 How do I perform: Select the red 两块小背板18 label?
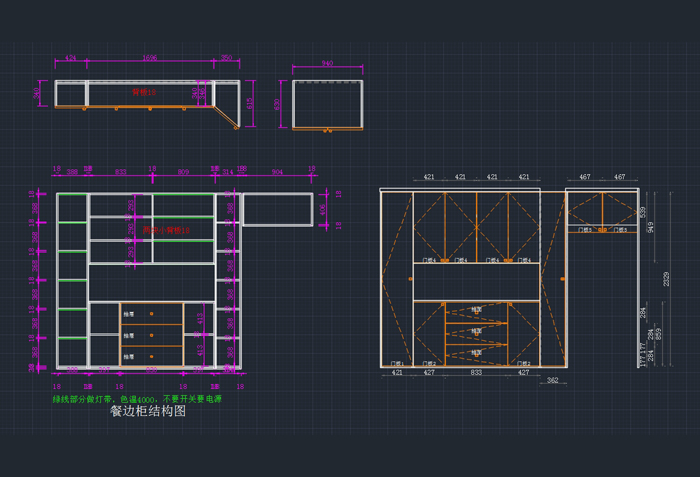[x=166, y=230]
